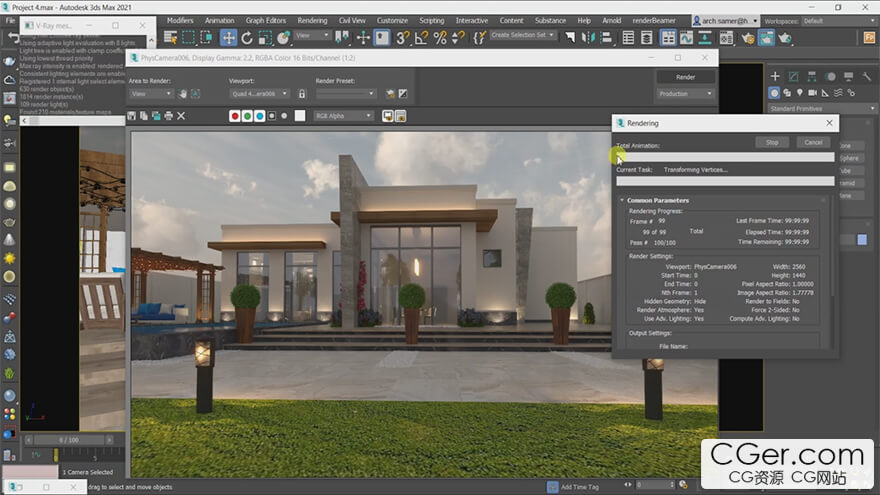
Task: Open the Production render mode dropdown
Action: point(685,94)
